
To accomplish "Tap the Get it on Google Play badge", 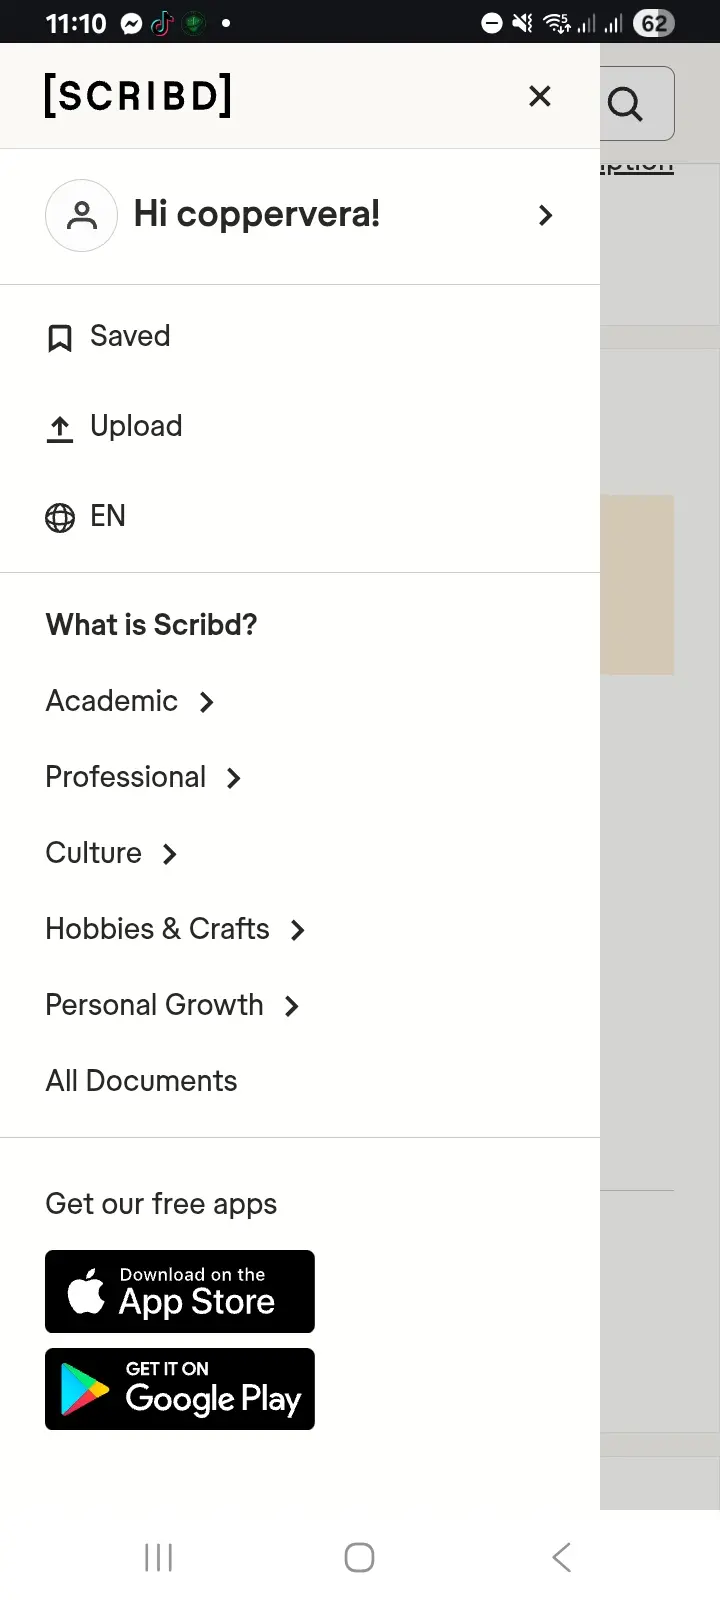I will coord(180,1389).
